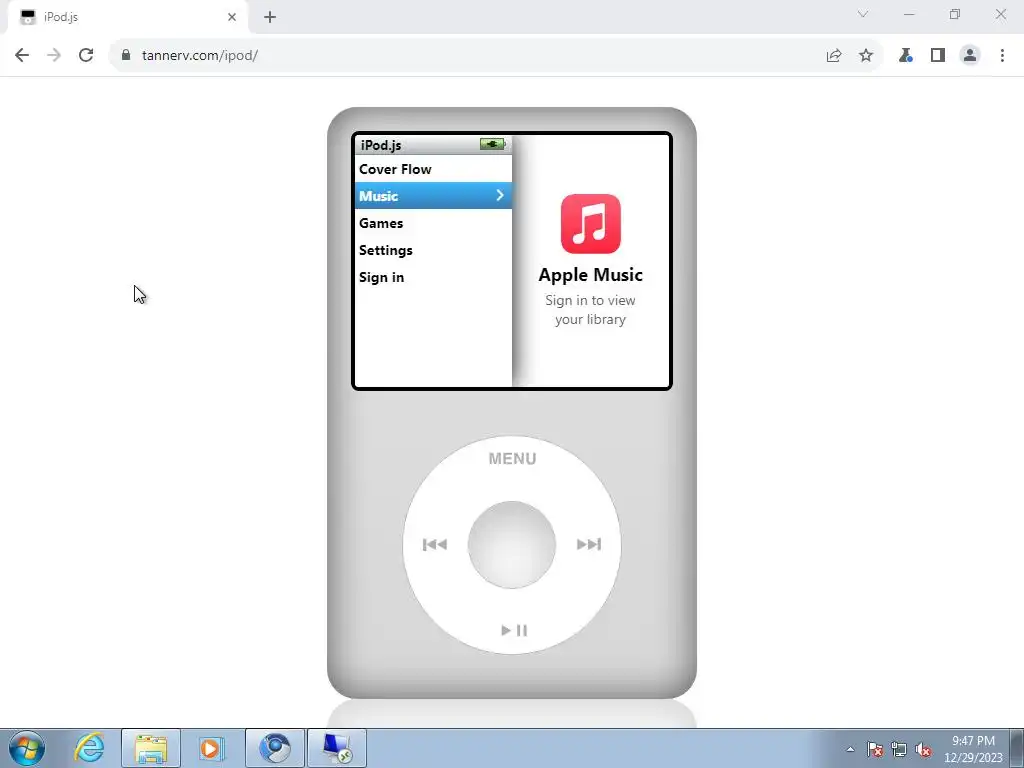This screenshot has width=1024, height=768.
Task: Choose Sign in on the iPod menu
Action: 433,278
